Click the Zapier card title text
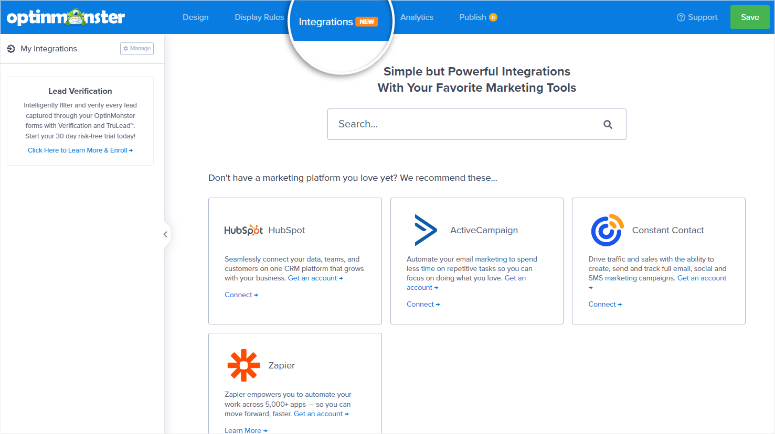 [x=281, y=366]
